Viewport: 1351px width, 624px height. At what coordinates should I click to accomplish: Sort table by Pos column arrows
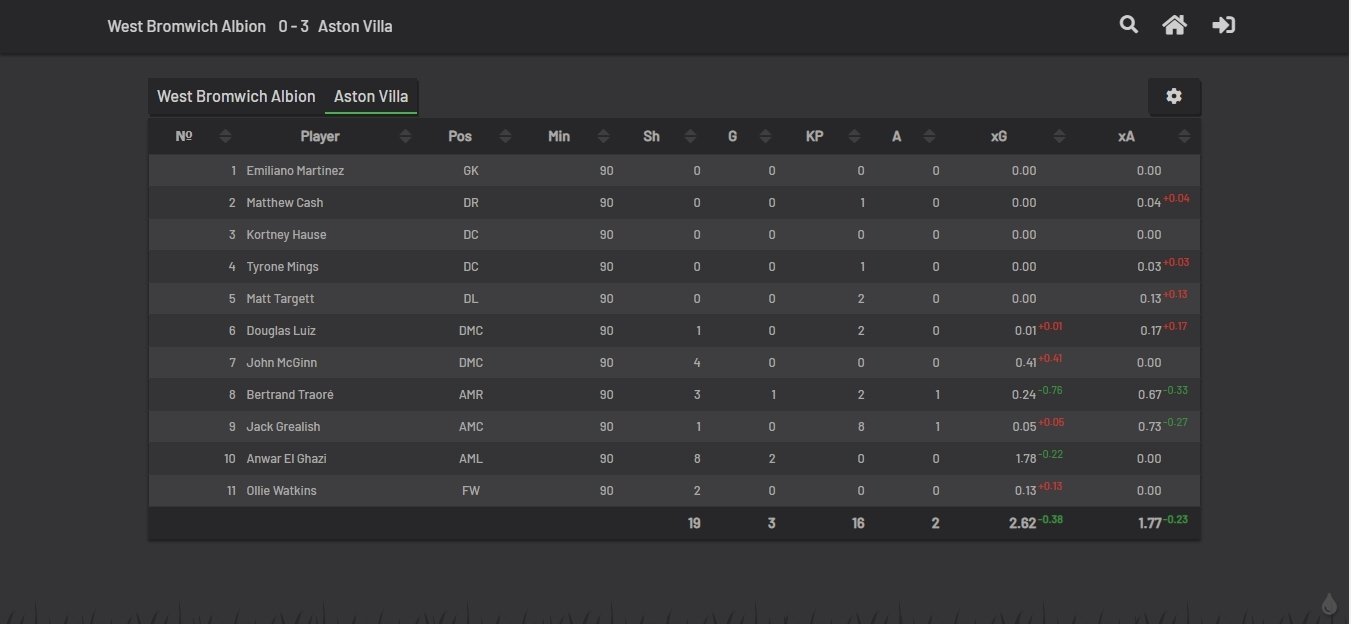click(x=505, y=136)
